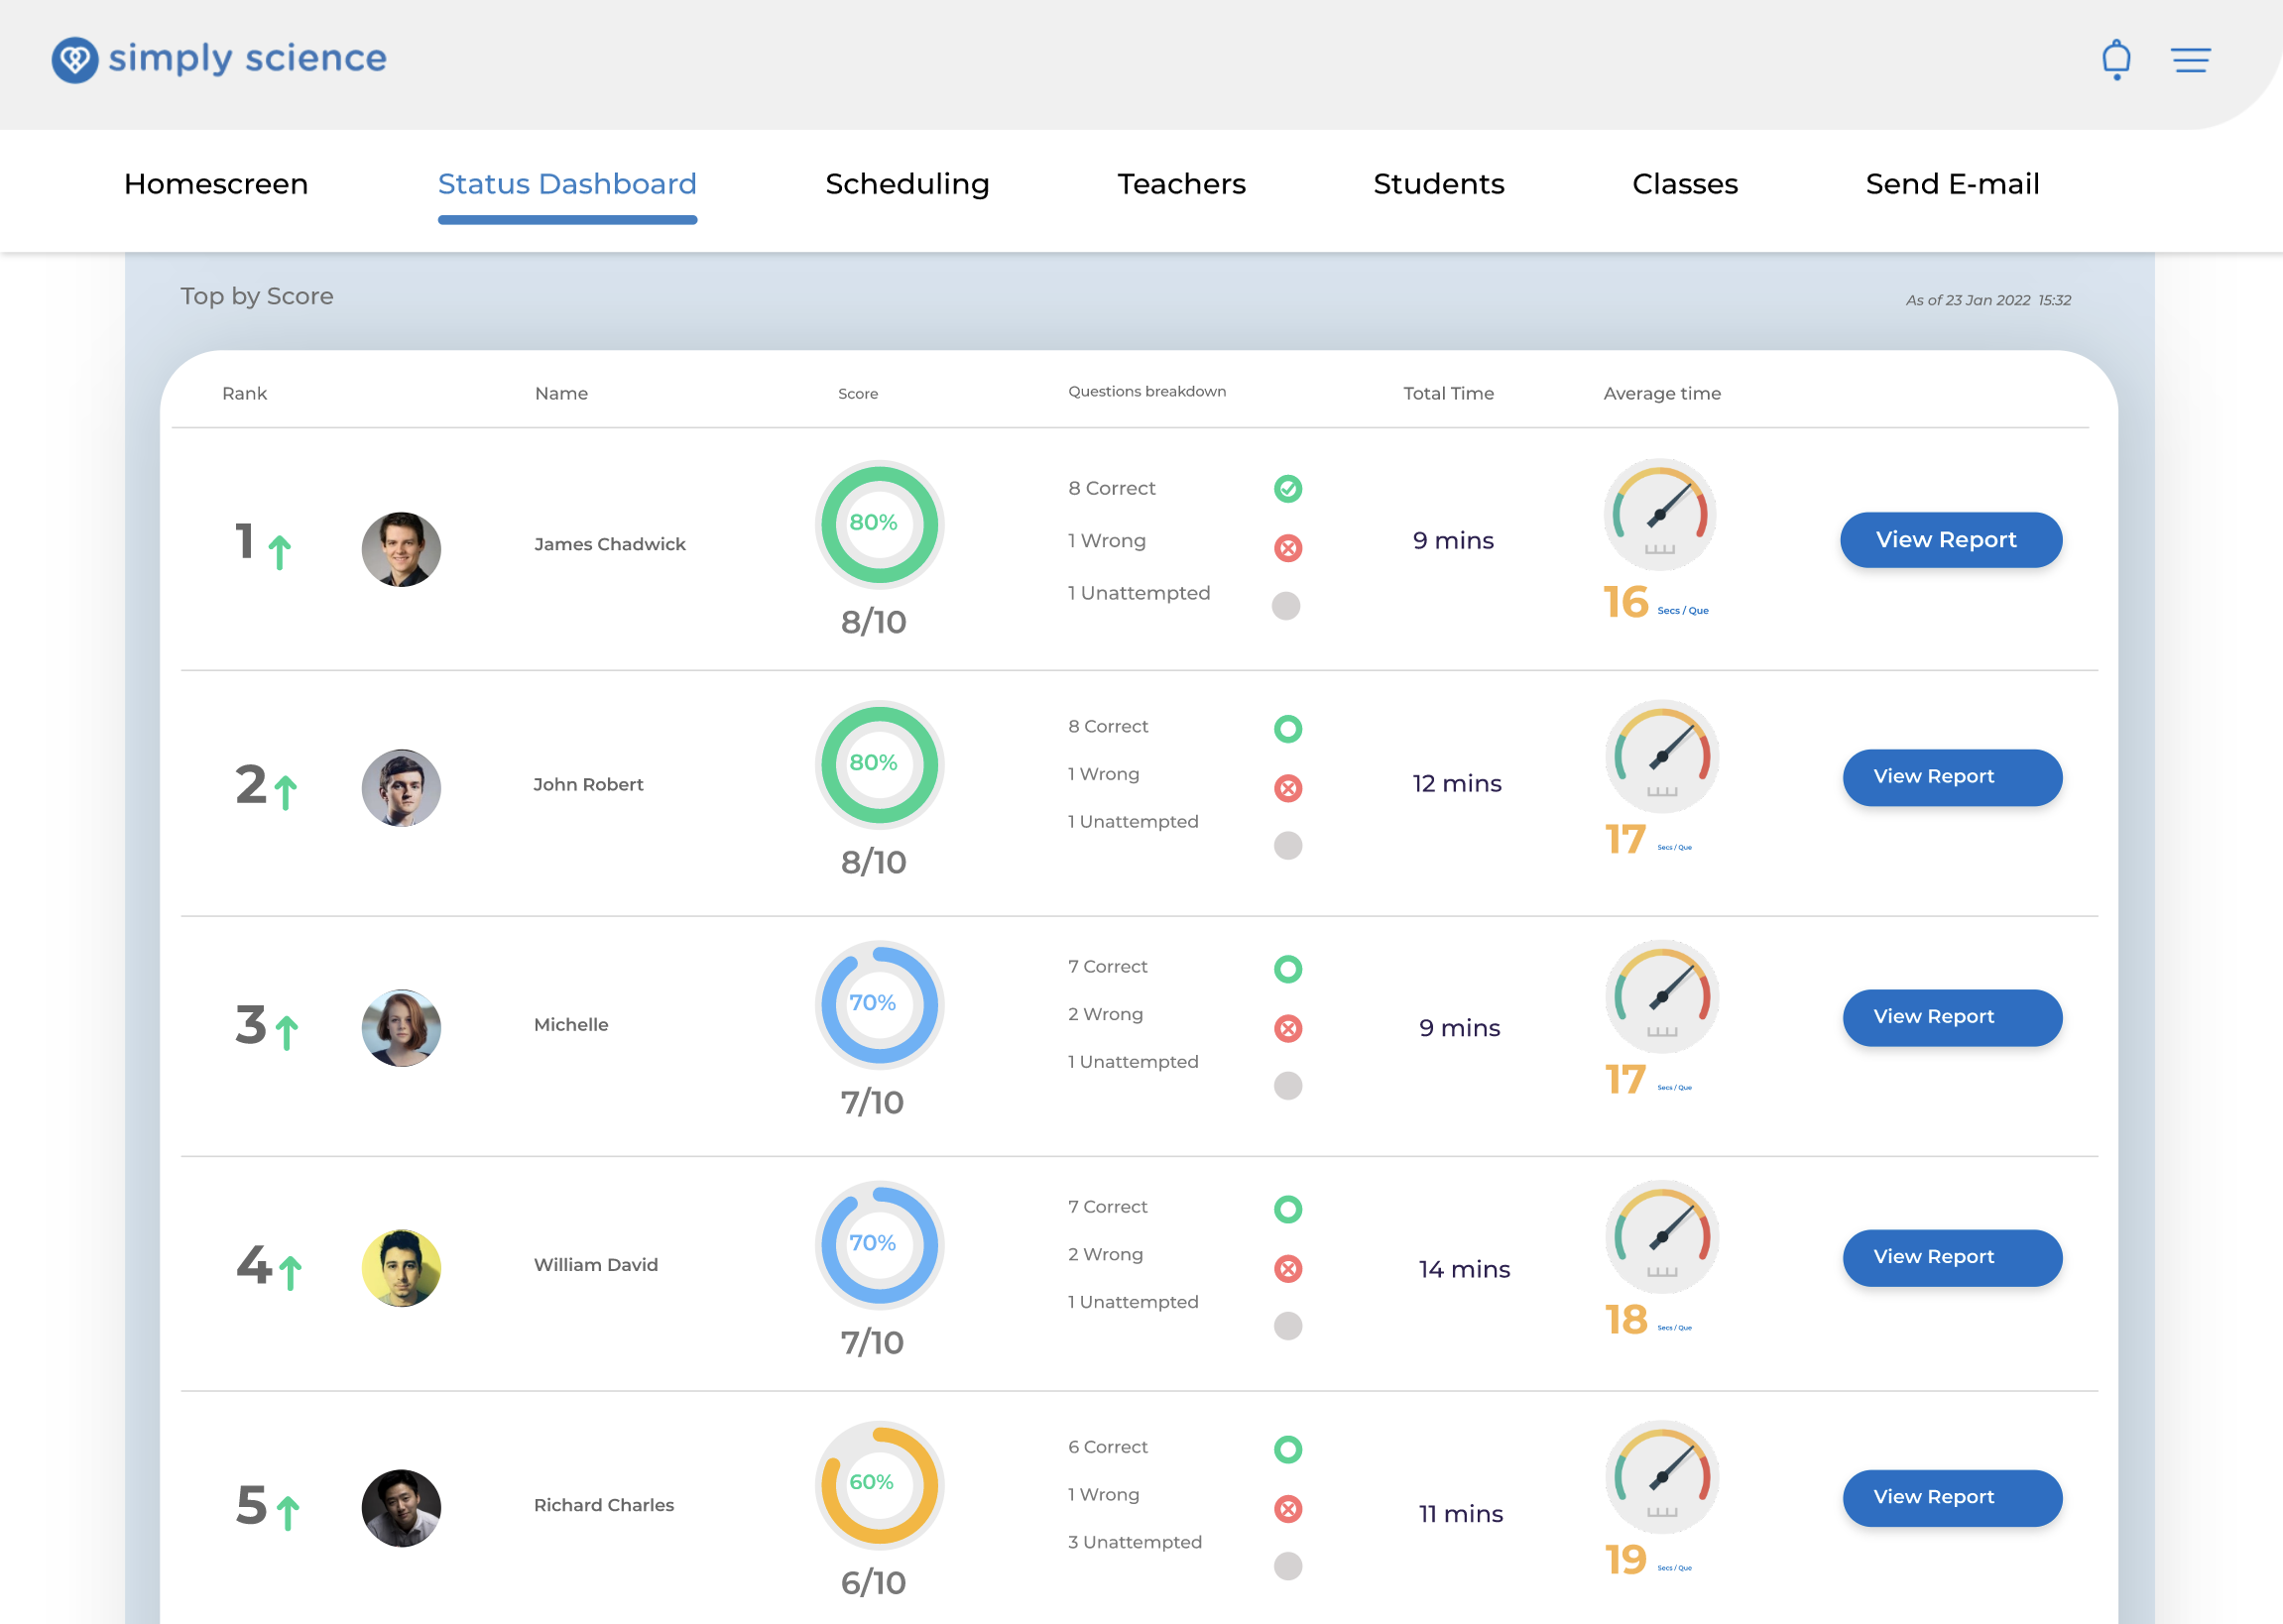The image size is (2283, 1624).
Task: Click Richard Charles's 60% score ring
Action: pyautogui.click(x=879, y=1485)
